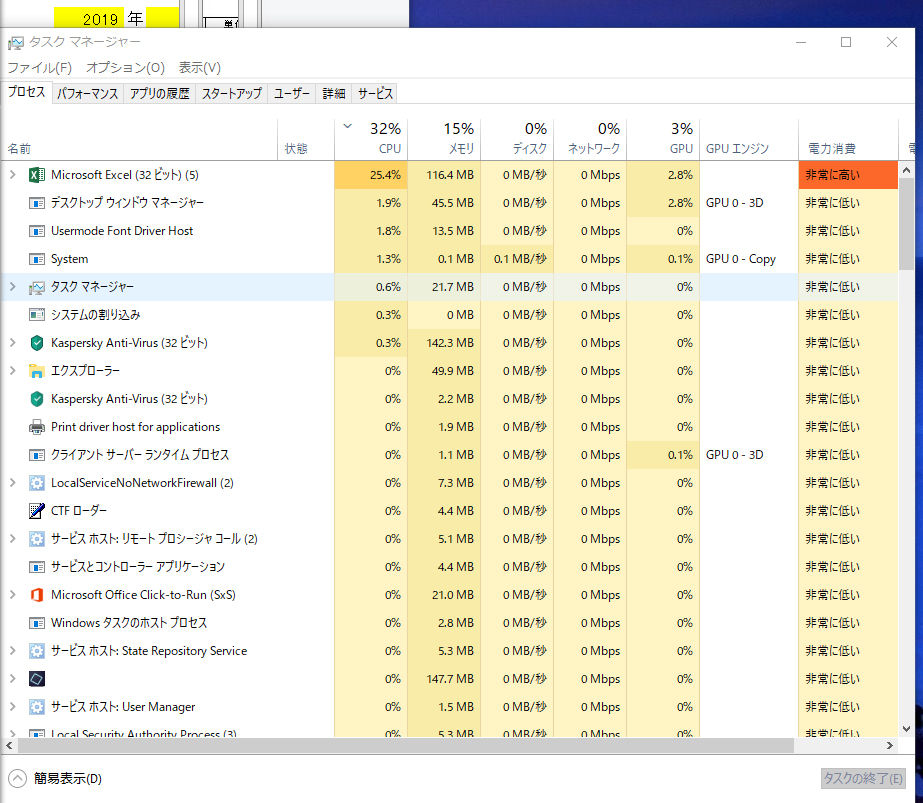Click 簡易表示(D) to show fewer details

click(55, 778)
